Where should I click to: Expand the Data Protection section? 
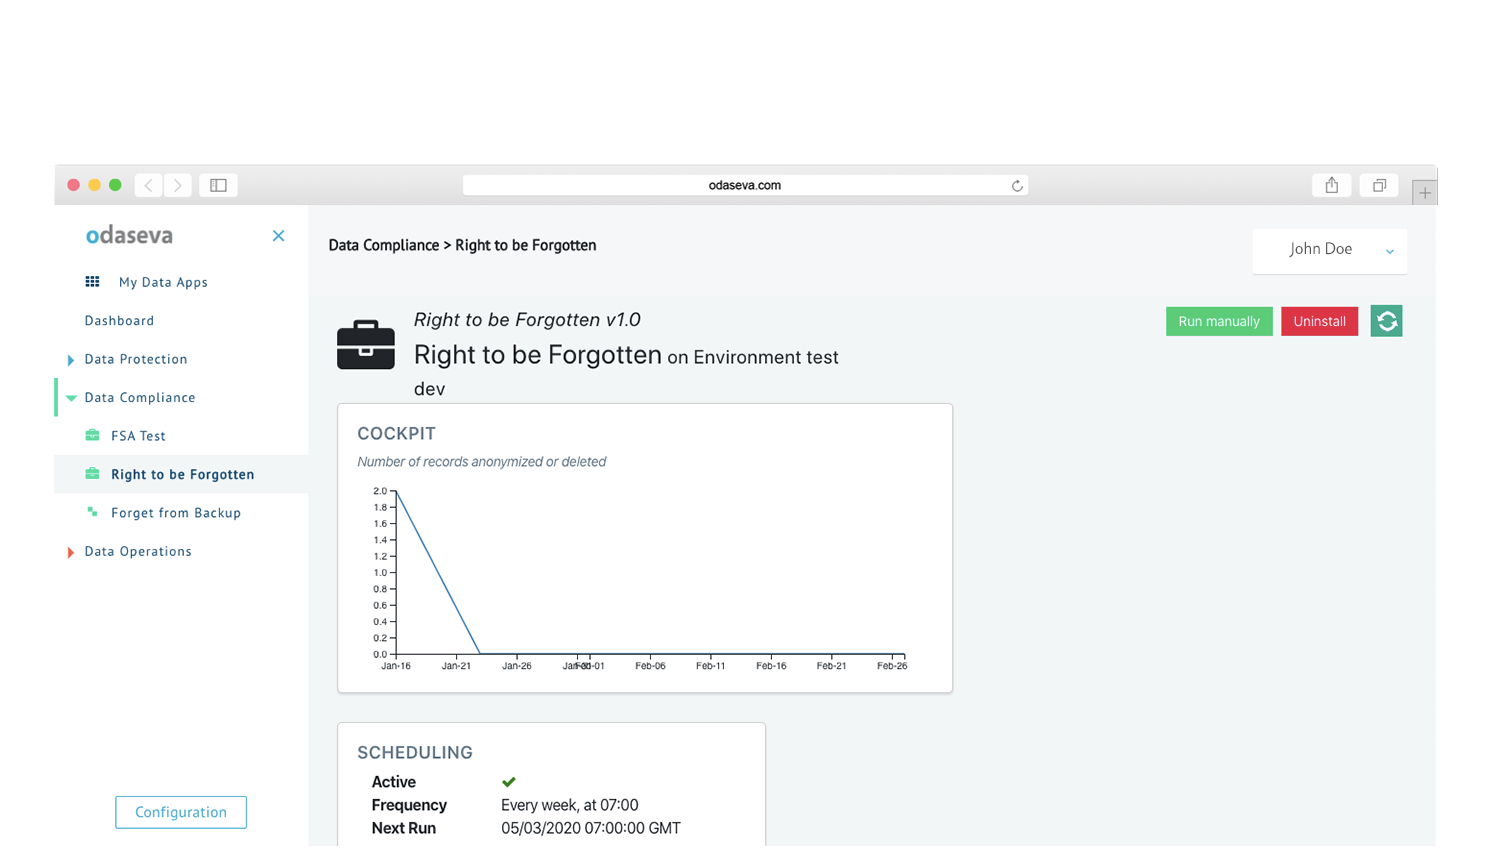(x=71, y=360)
